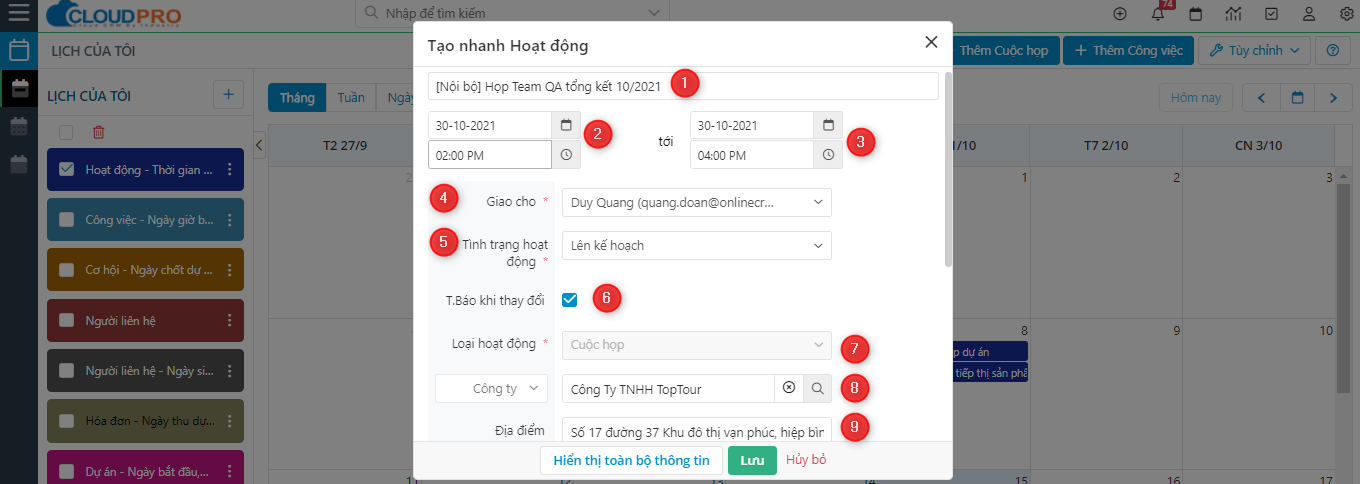Open the start date calendar picker
1360x484 pixels.
click(x=566, y=126)
